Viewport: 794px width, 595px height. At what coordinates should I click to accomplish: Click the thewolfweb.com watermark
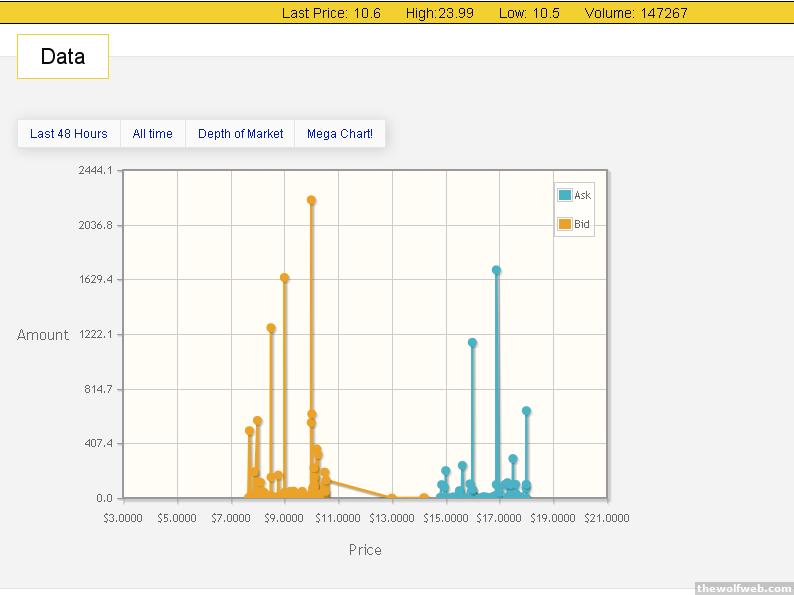[x=743, y=588]
